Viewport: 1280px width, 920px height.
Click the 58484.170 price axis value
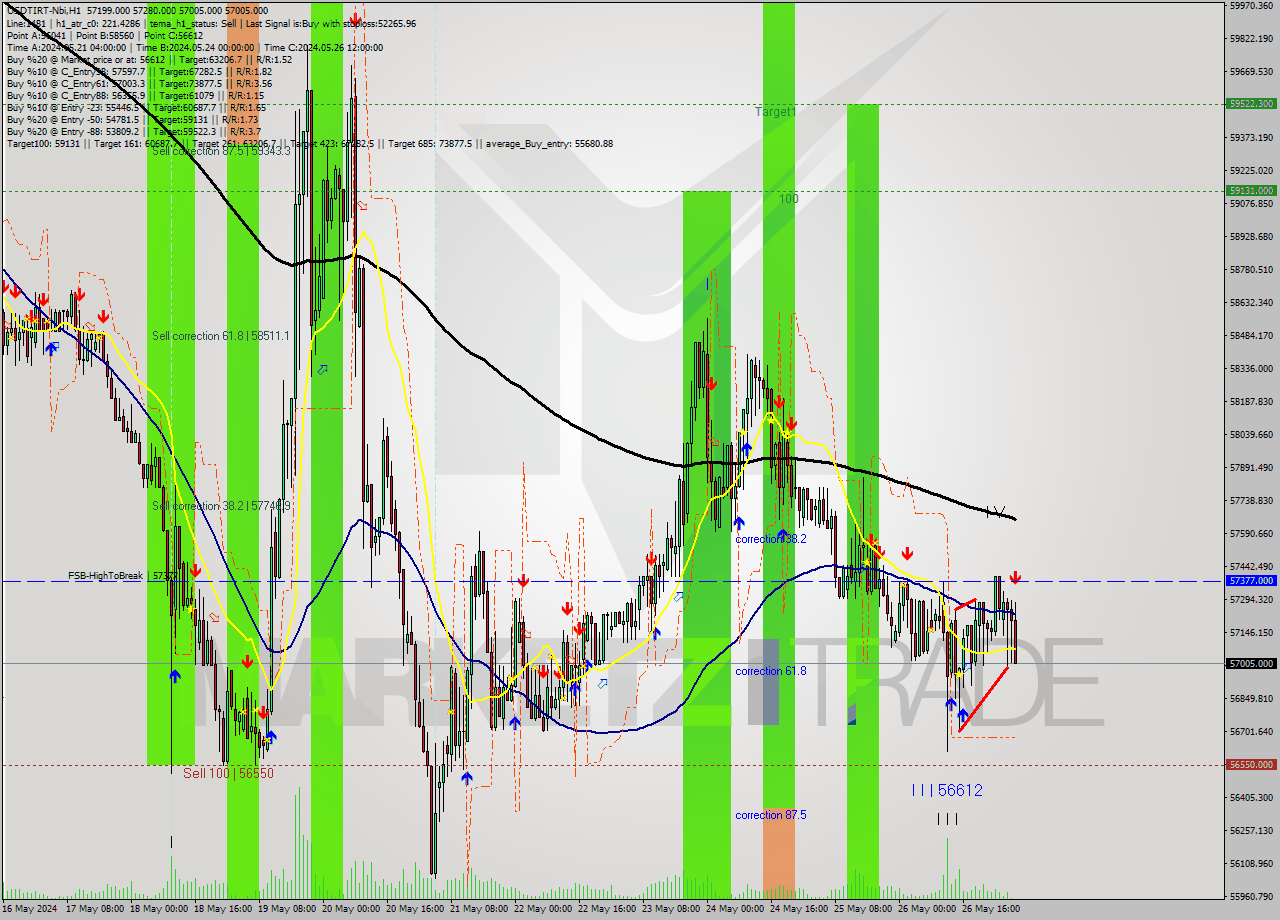click(1252, 336)
